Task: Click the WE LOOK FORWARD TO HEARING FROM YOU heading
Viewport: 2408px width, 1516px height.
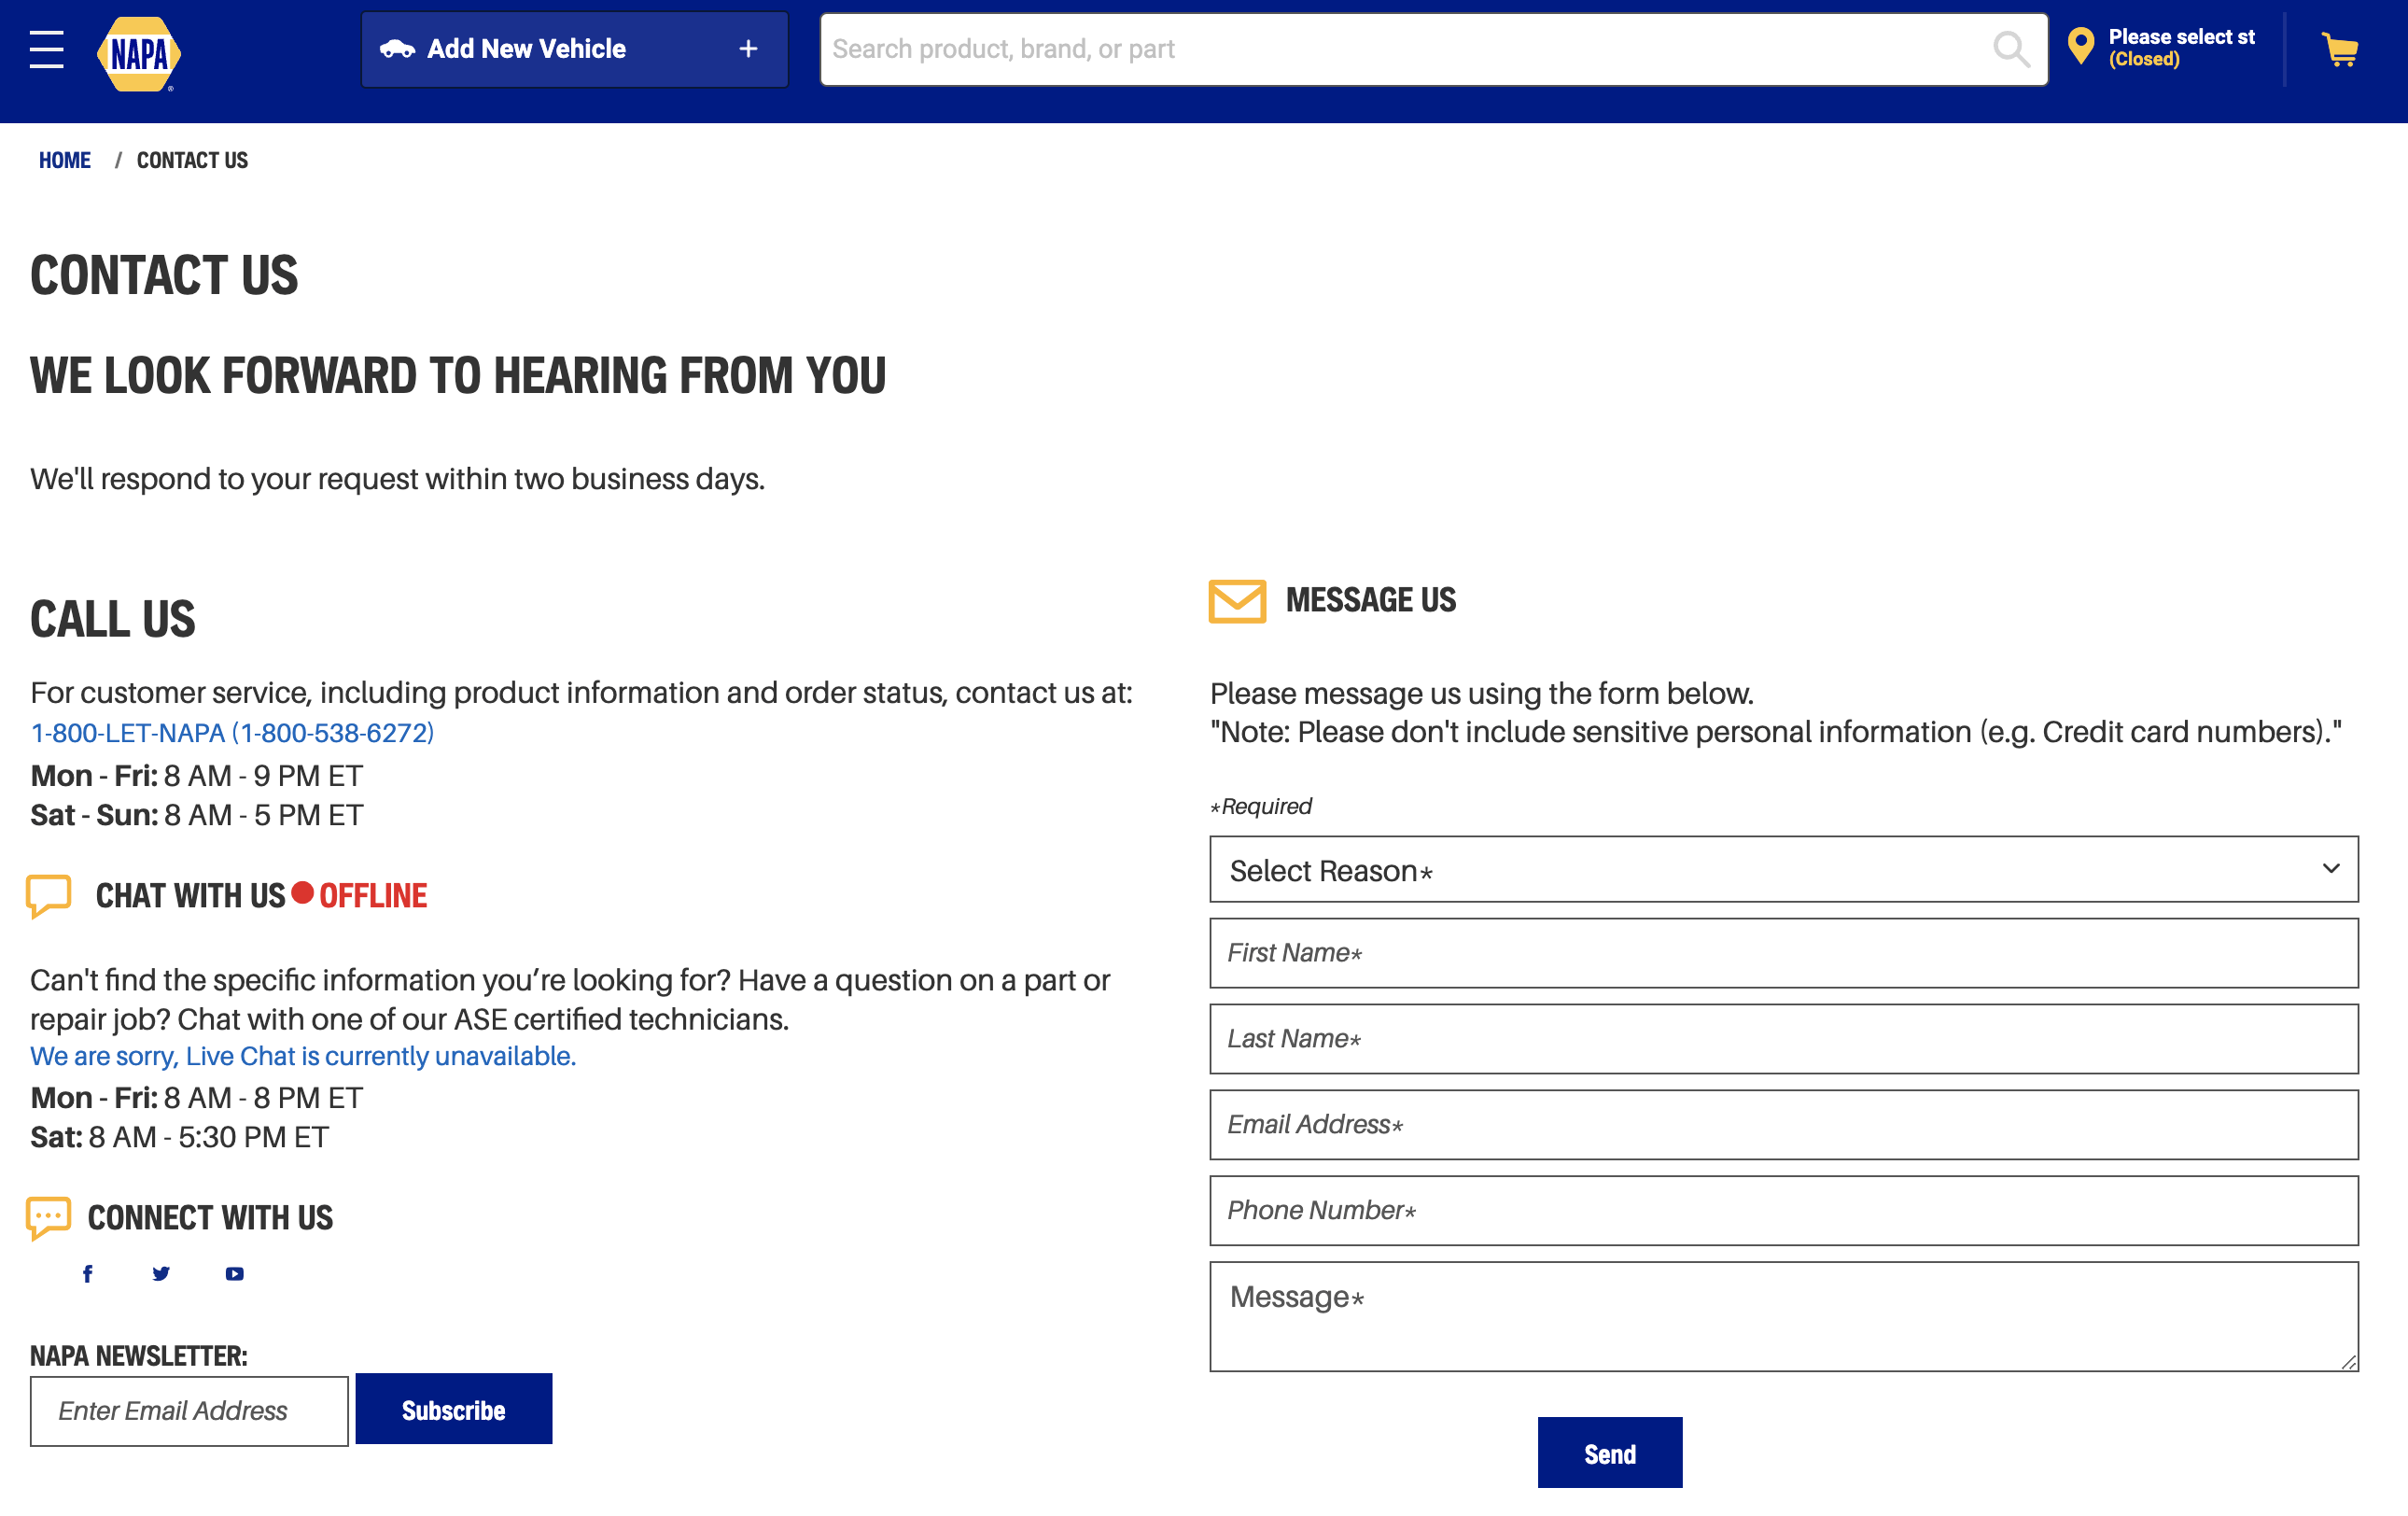Action: coord(458,376)
